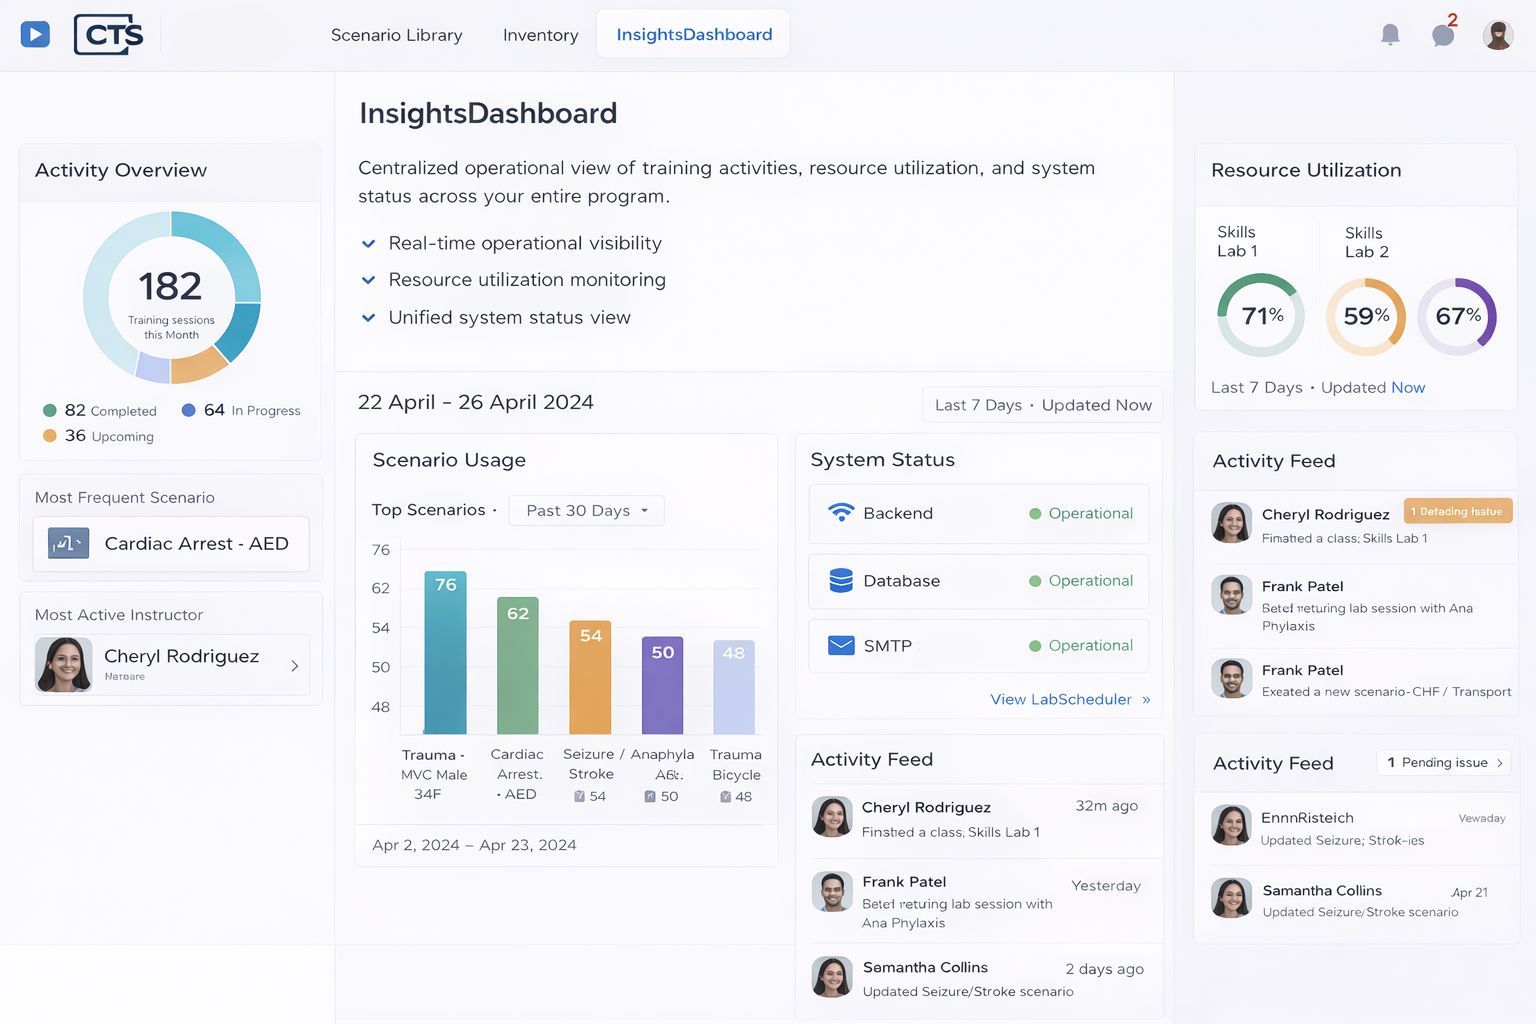Click the orange Upcoming legend dot
Image resolution: width=1536 pixels, height=1024 pixels.
[x=50, y=436]
